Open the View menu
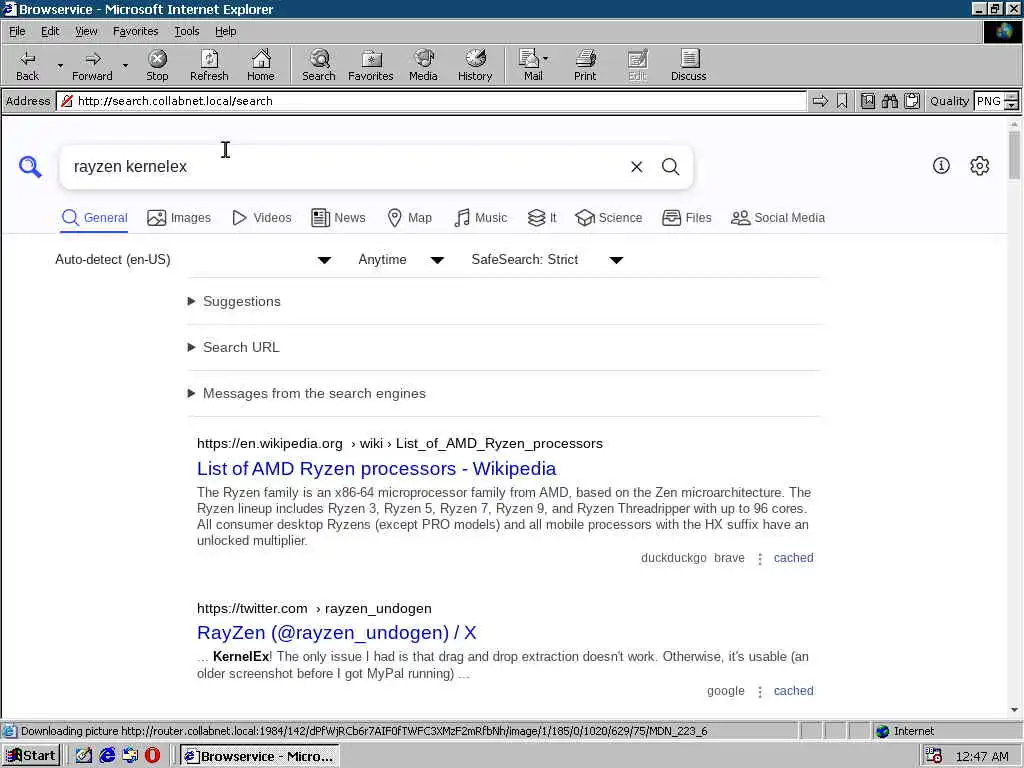The width and height of the screenshot is (1024, 768). point(86,31)
